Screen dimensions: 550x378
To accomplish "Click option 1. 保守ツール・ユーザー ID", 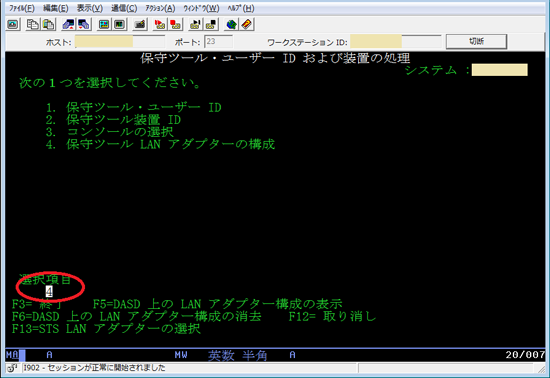I will [x=134, y=107].
